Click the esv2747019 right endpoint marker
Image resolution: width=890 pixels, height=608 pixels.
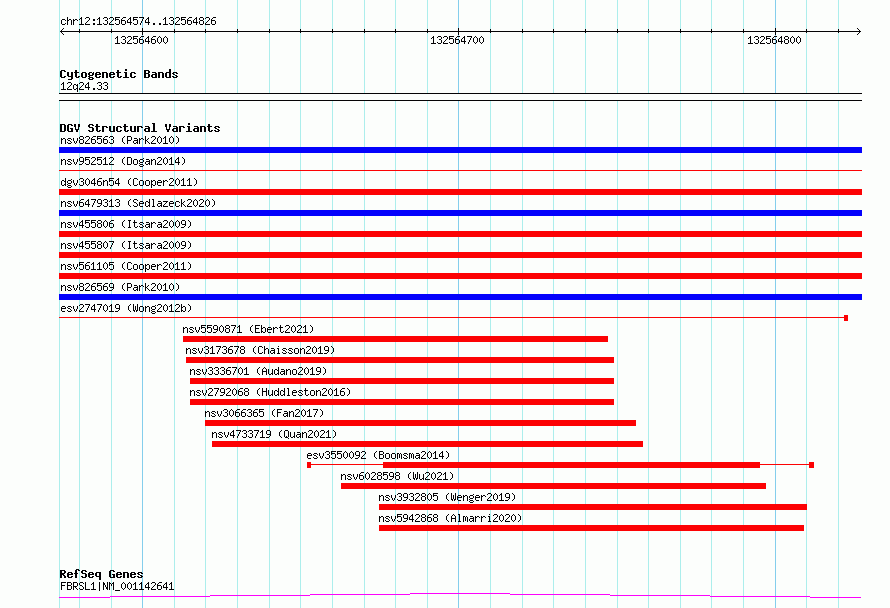click(846, 318)
